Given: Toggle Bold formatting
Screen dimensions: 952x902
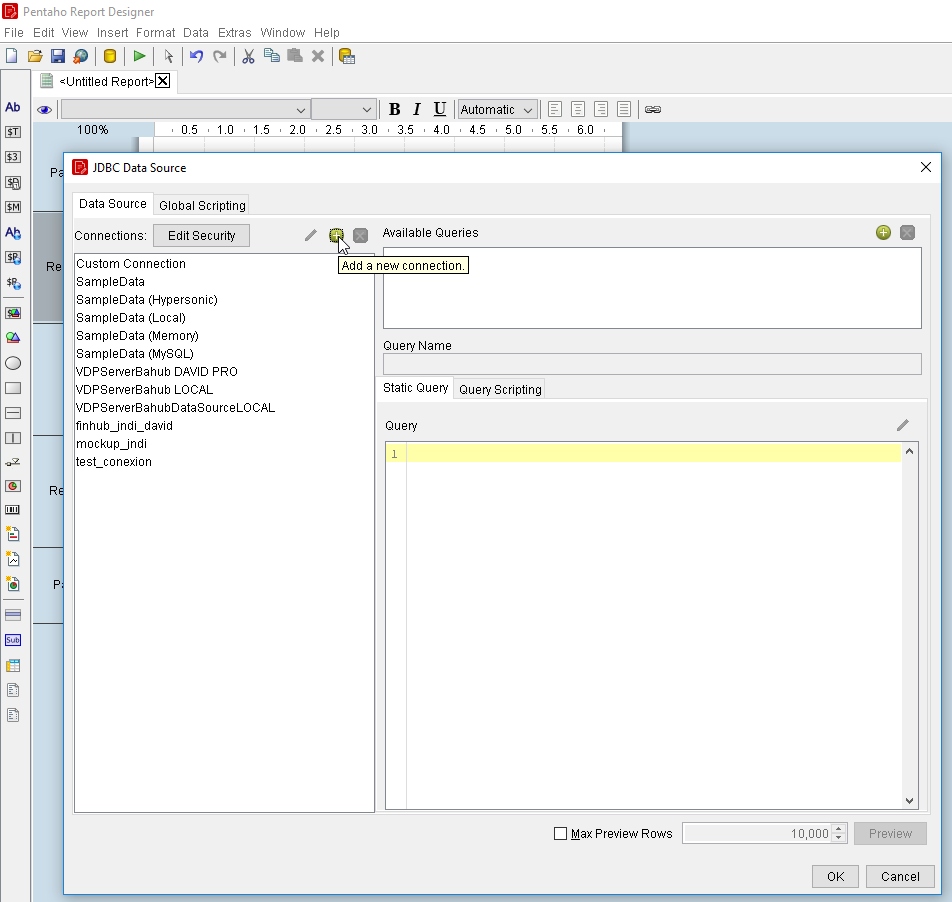Looking at the screenshot, I should click(x=395, y=109).
